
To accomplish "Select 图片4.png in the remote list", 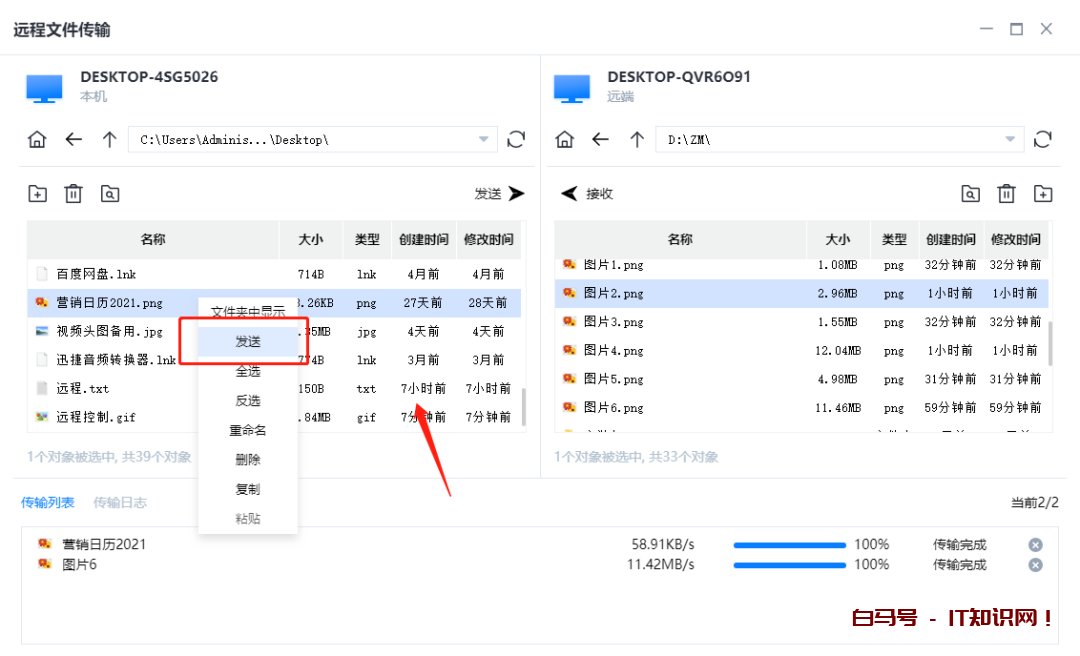I will (x=614, y=351).
